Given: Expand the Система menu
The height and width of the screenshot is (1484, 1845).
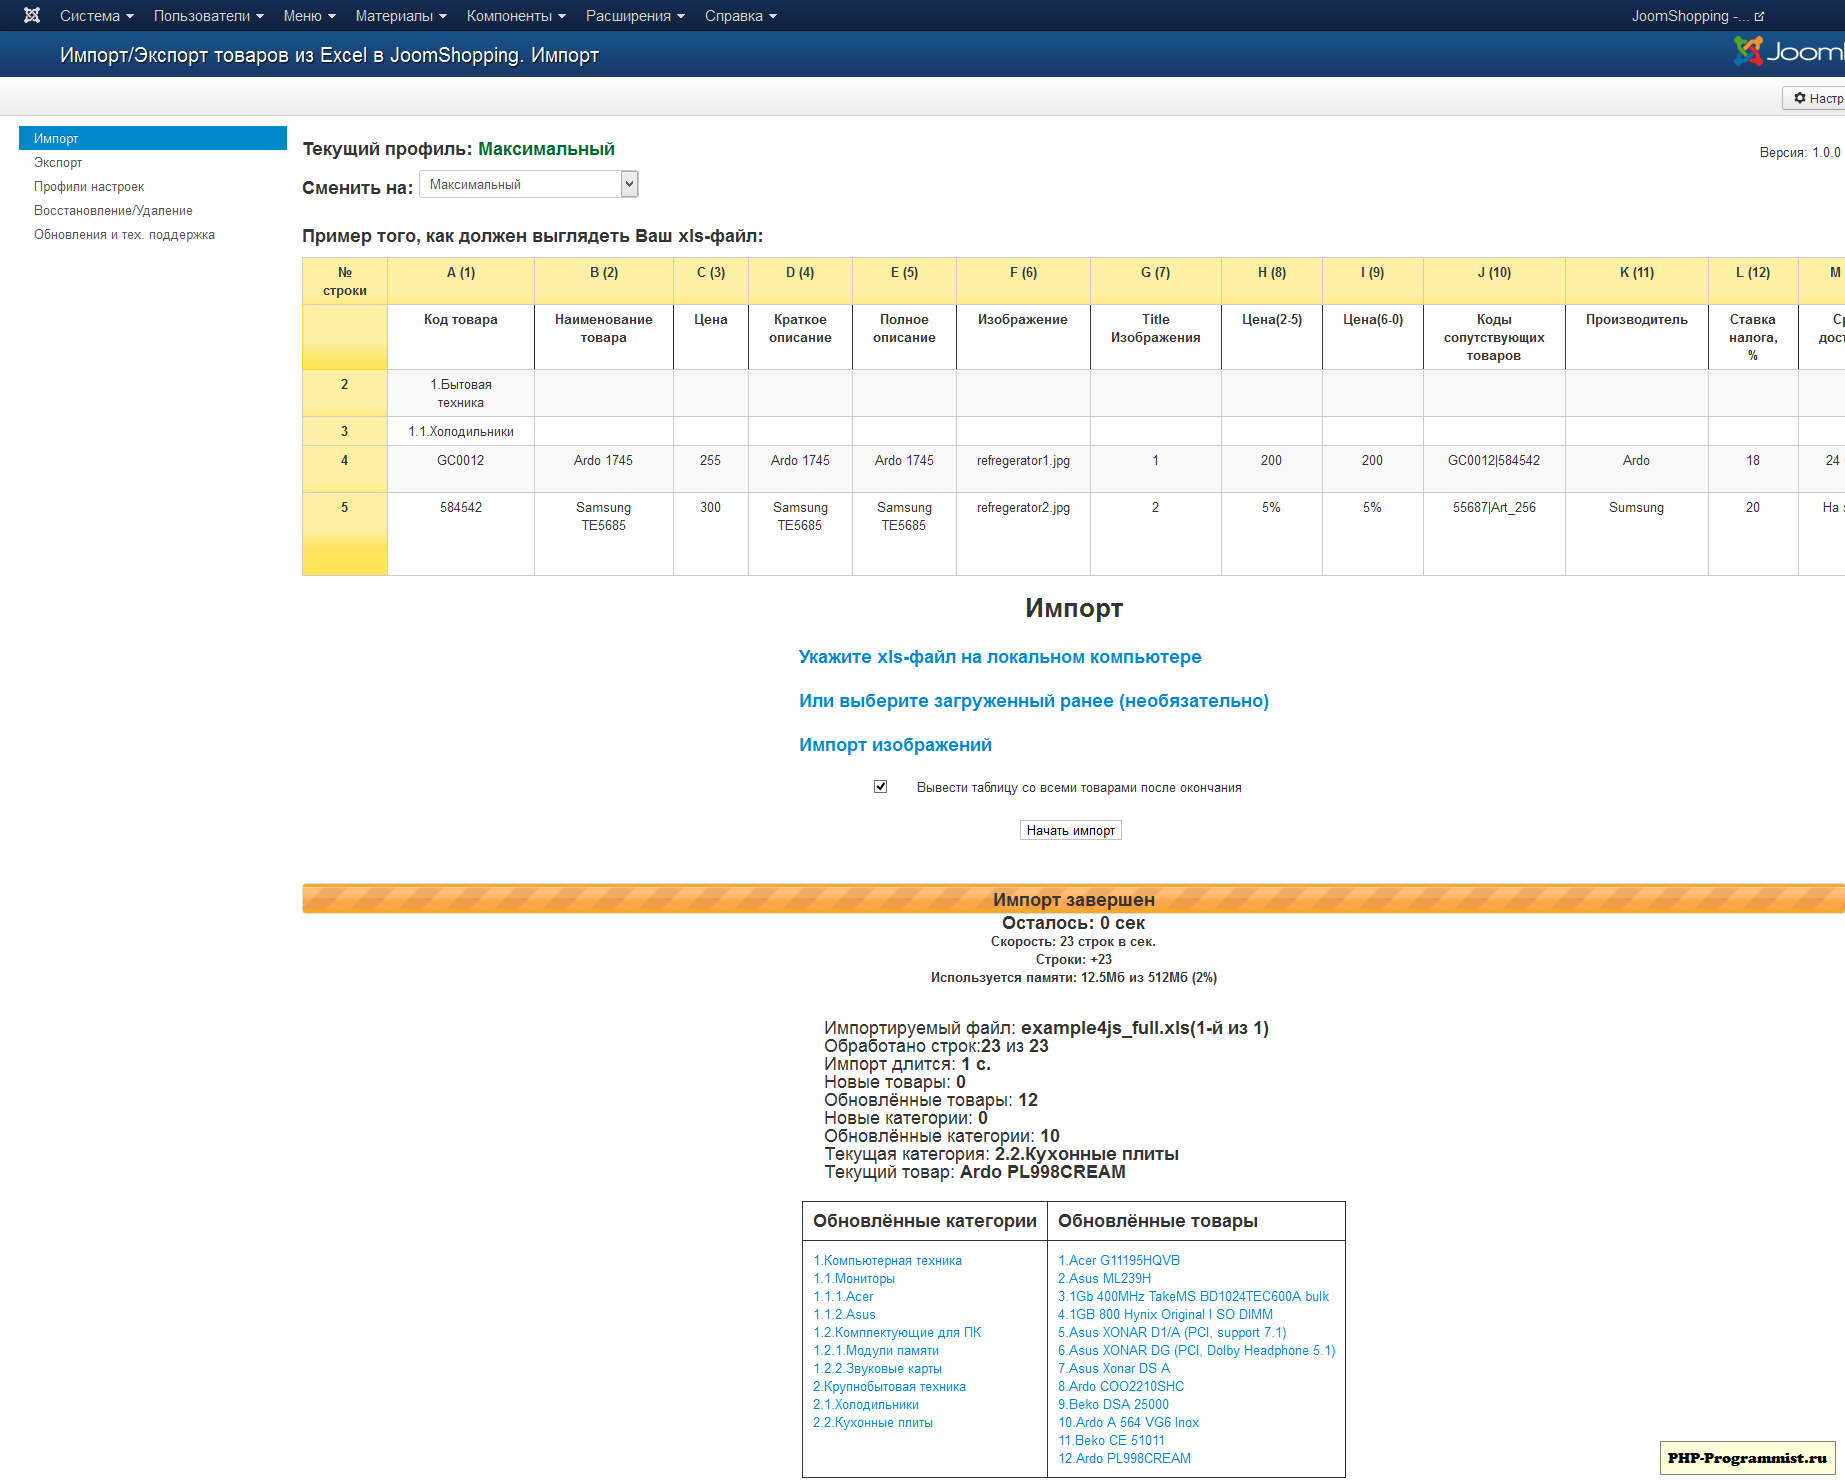Looking at the screenshot, I should 96,16.
